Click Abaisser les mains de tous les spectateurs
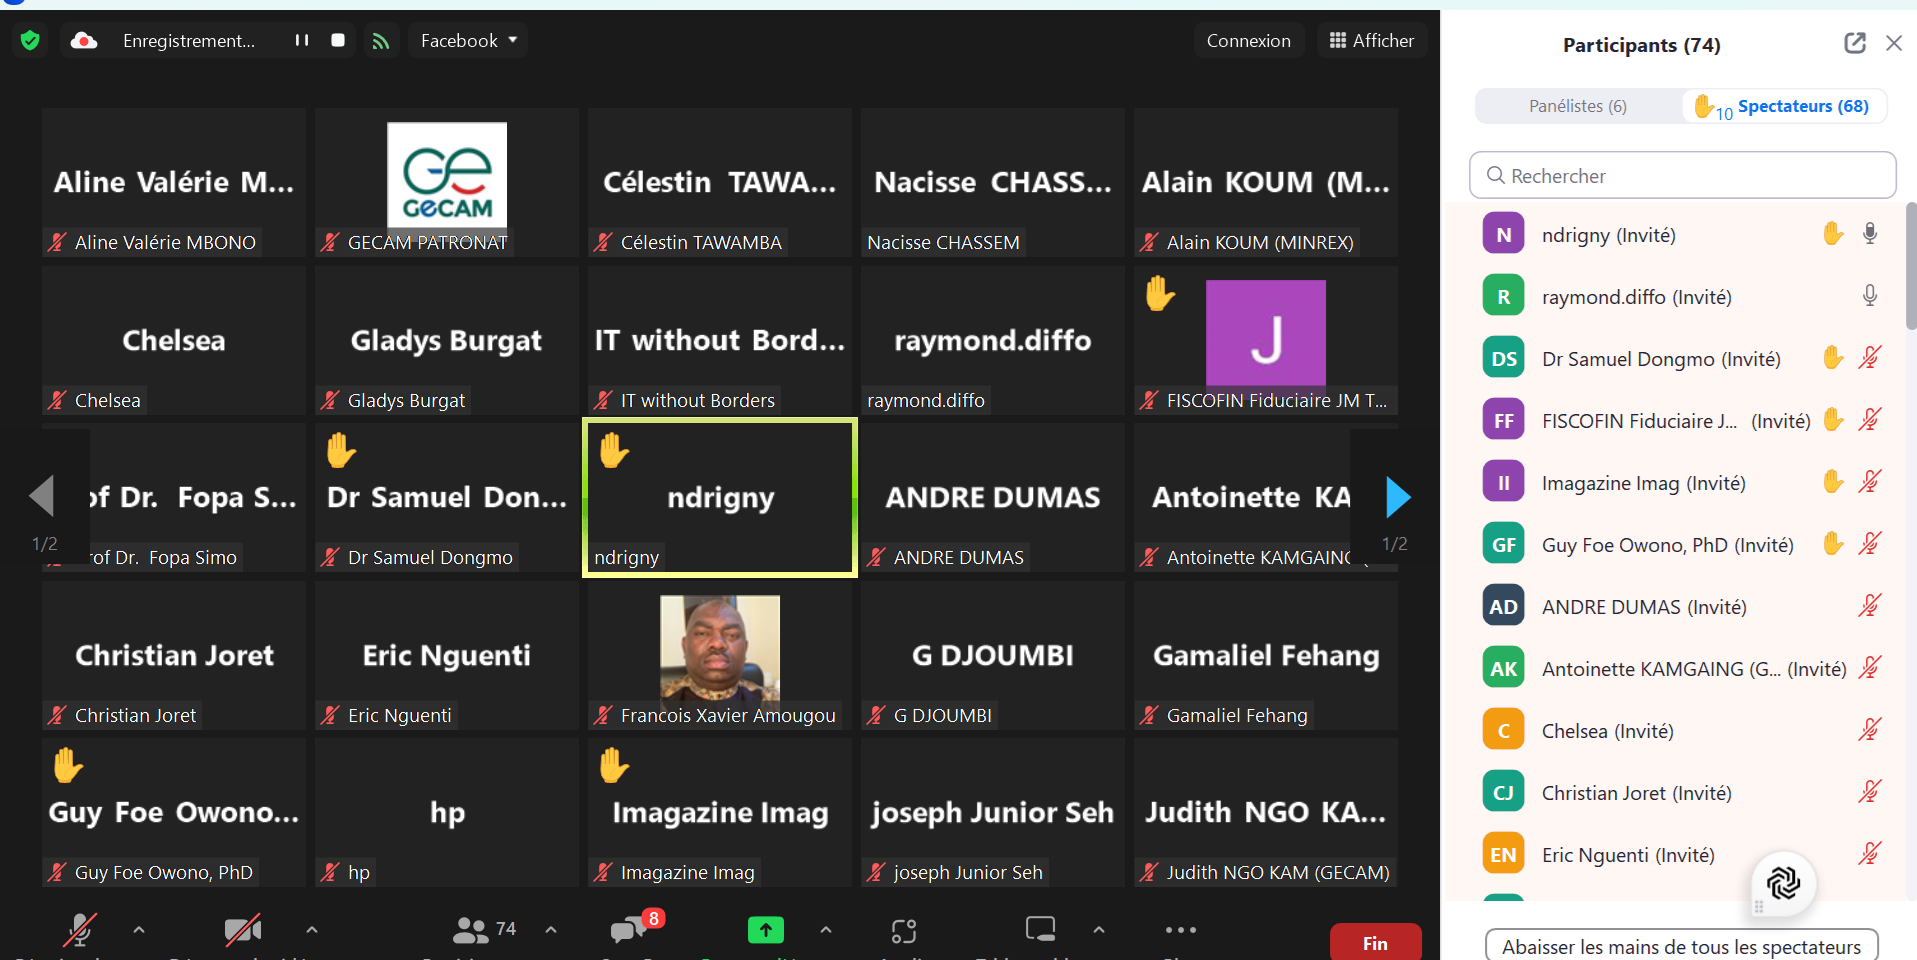Image resolution: width=1917 pixels, height=960 pixels. 1681,946
